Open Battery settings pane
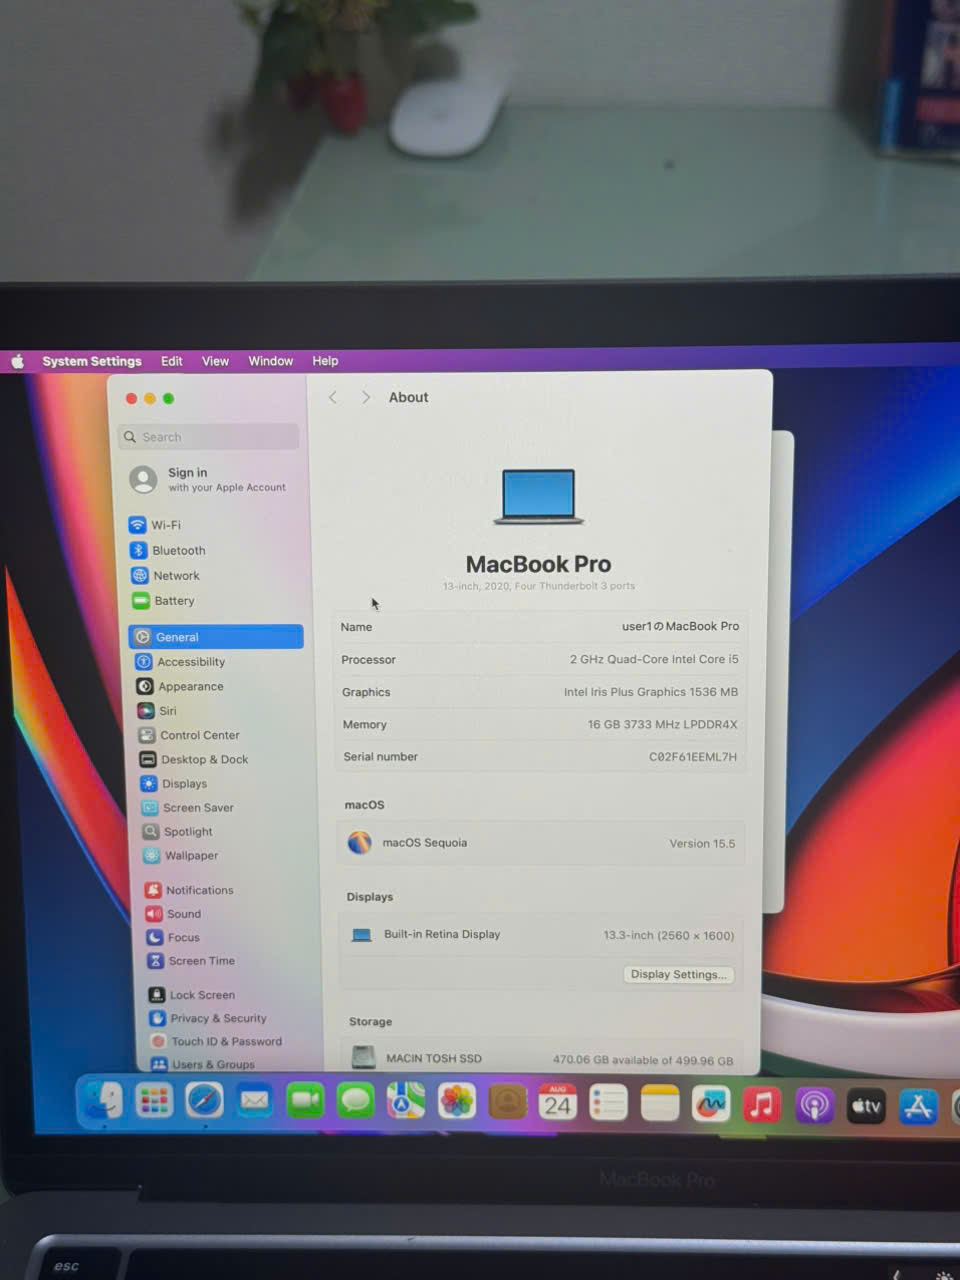 click(163, 600)
